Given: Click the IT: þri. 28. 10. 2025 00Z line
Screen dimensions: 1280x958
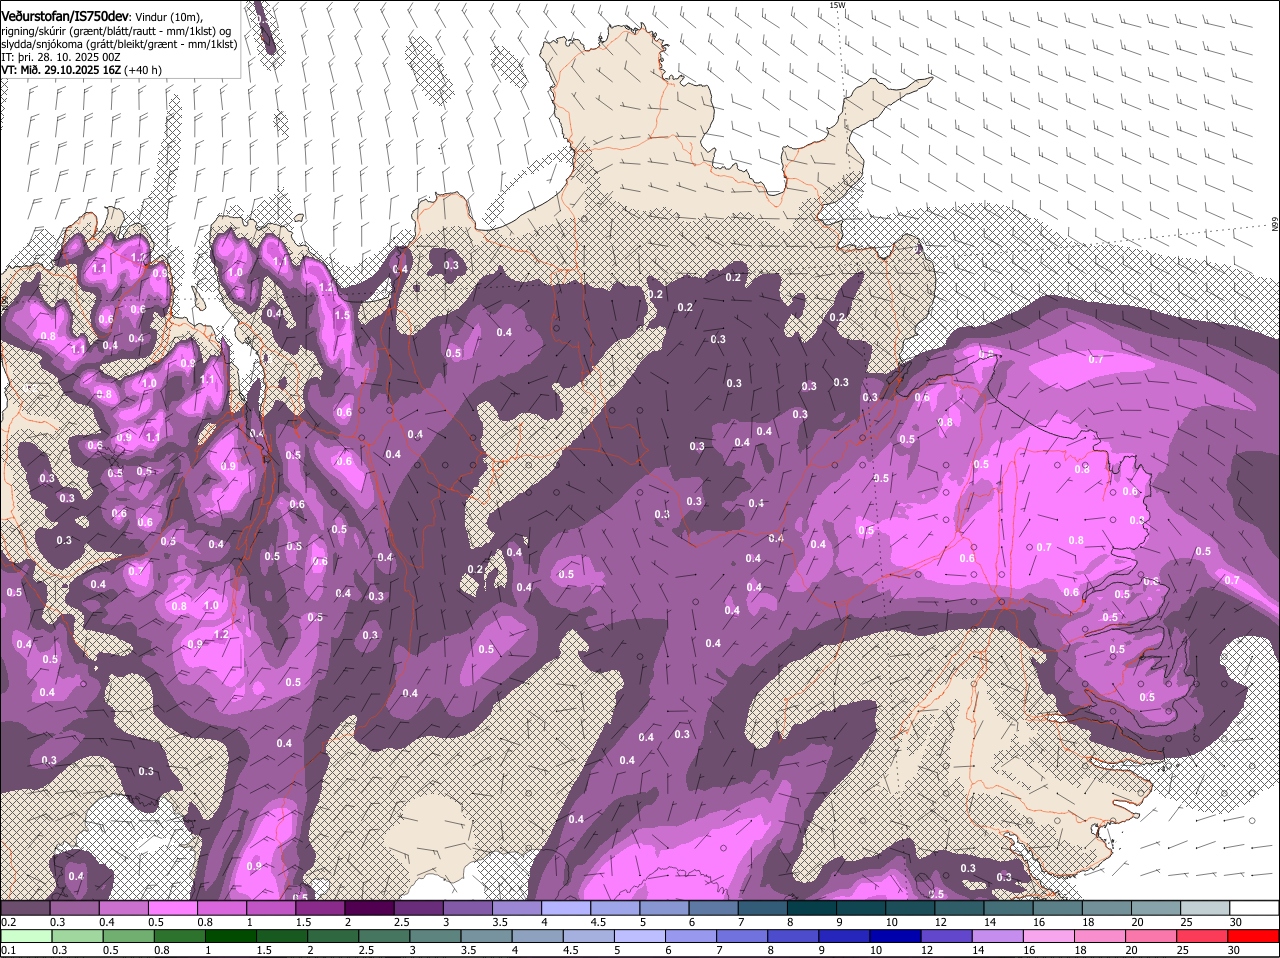Looking at the screenshot, I should click(61, 57).
